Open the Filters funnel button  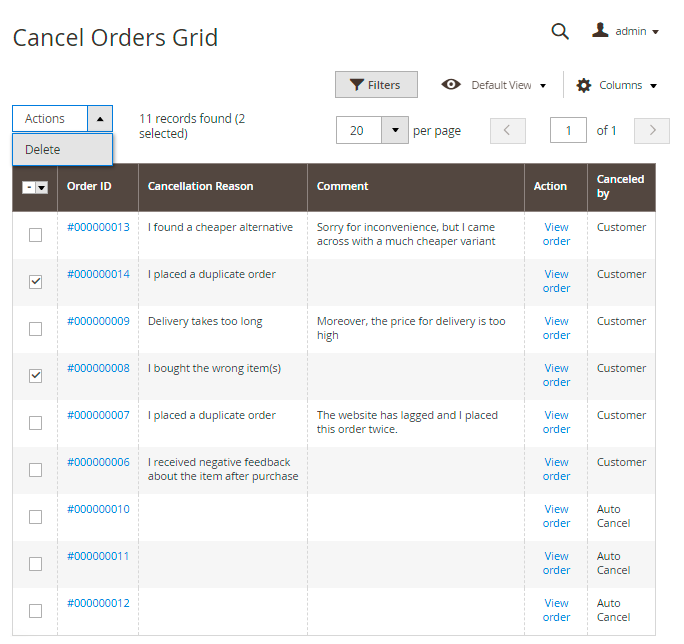coord(376,85)
